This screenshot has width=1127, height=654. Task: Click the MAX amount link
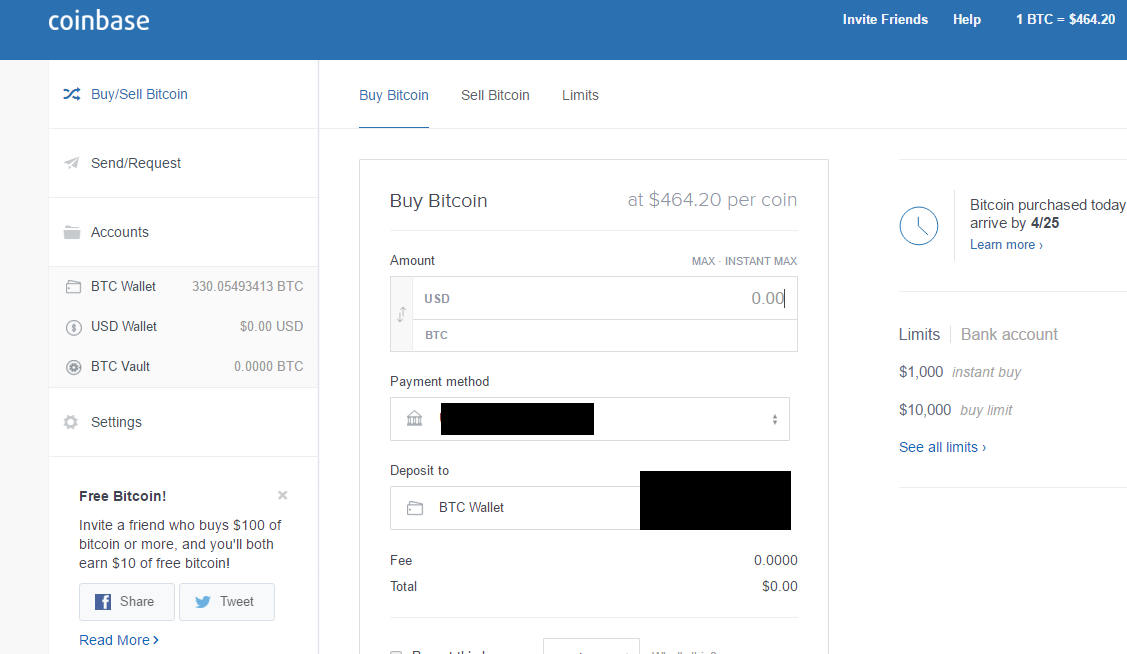click(x=703, y=261)
